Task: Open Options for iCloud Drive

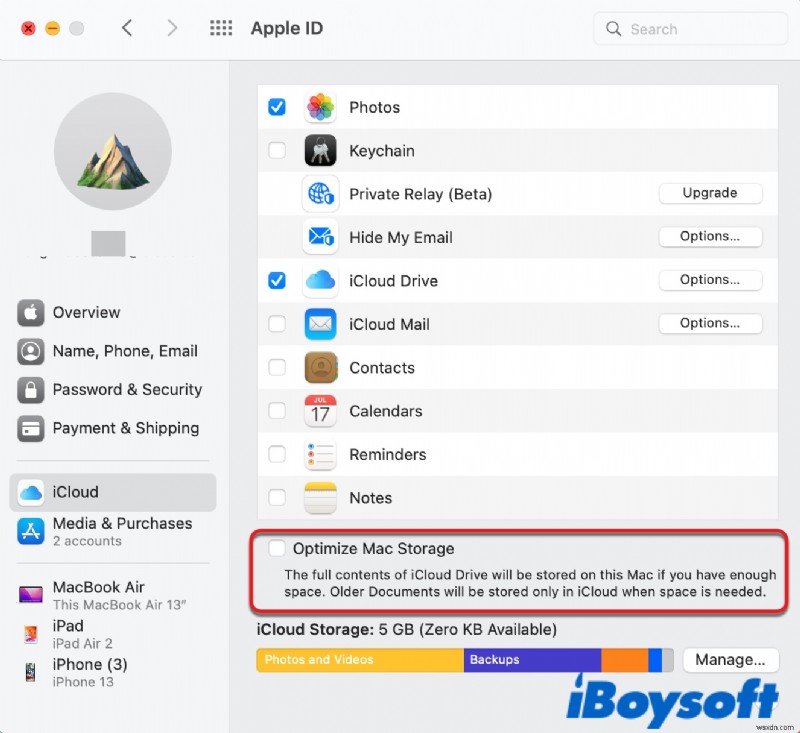Action: click(710, 280)
